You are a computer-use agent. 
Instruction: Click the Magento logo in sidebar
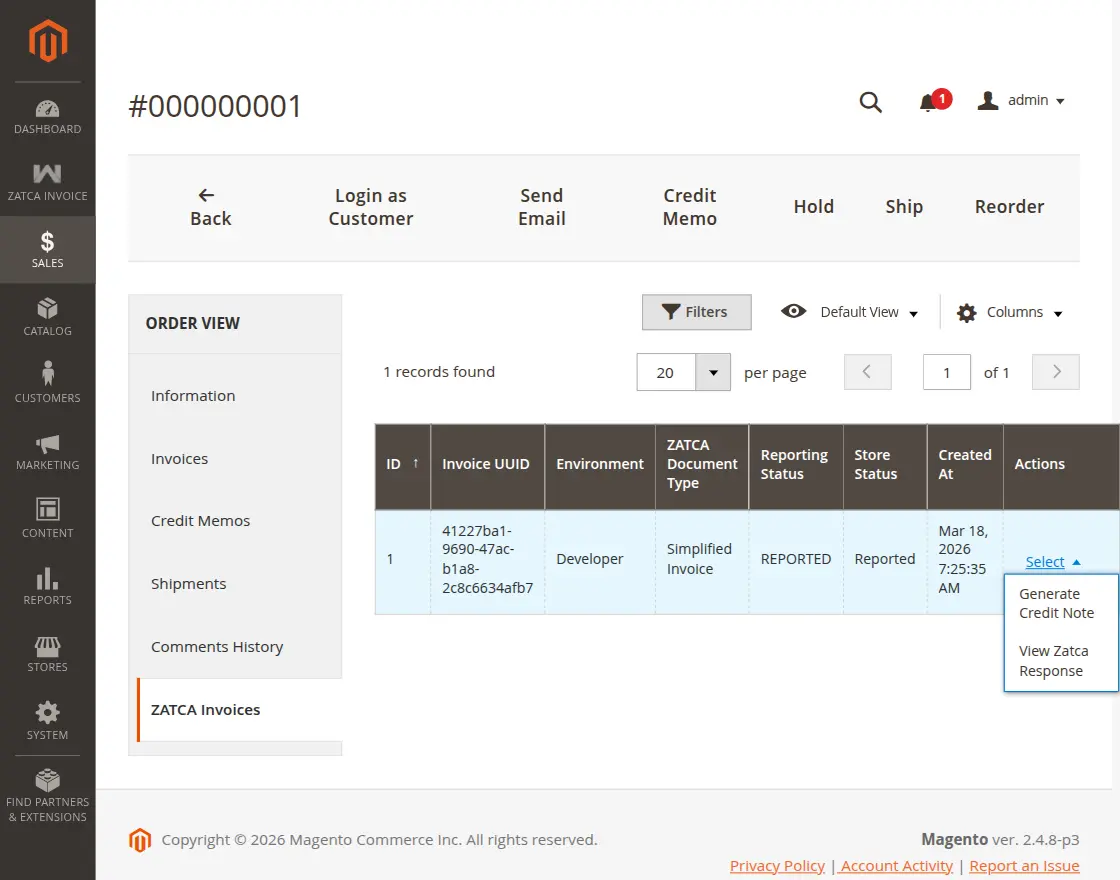pyautogui.click(x=48, y=41)
